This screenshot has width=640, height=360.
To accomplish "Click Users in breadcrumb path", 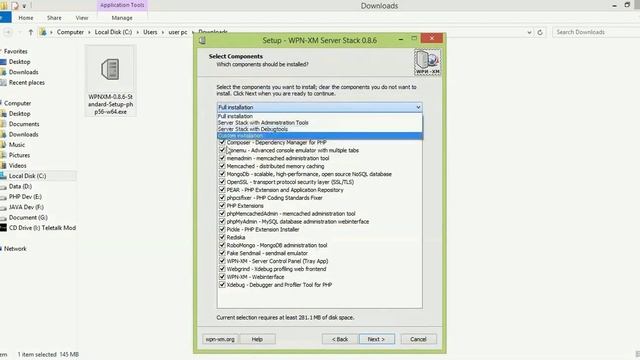I will pos(150,32).
